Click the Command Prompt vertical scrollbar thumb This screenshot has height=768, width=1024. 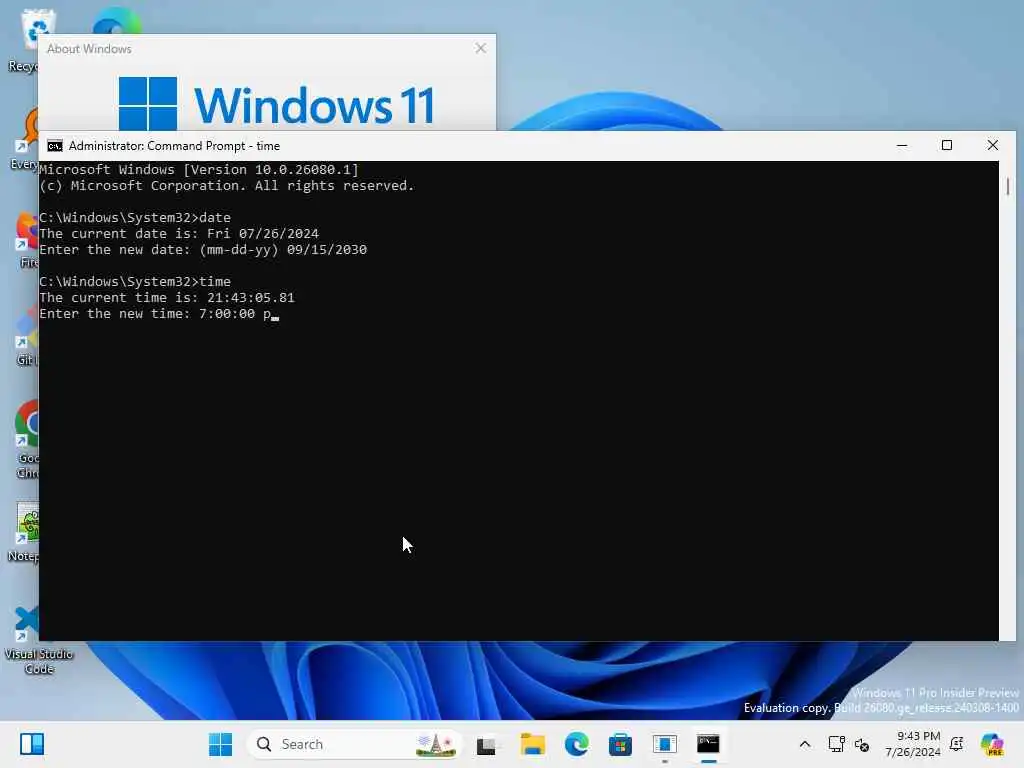pyautogui.click(x=1008, y=187)
